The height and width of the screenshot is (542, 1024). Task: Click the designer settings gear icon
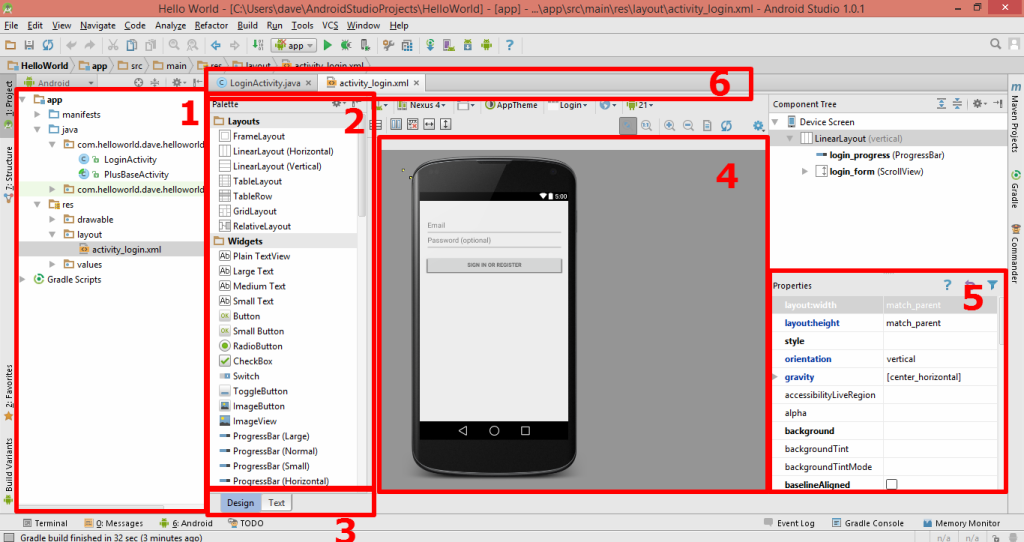[x=758, y=125]
